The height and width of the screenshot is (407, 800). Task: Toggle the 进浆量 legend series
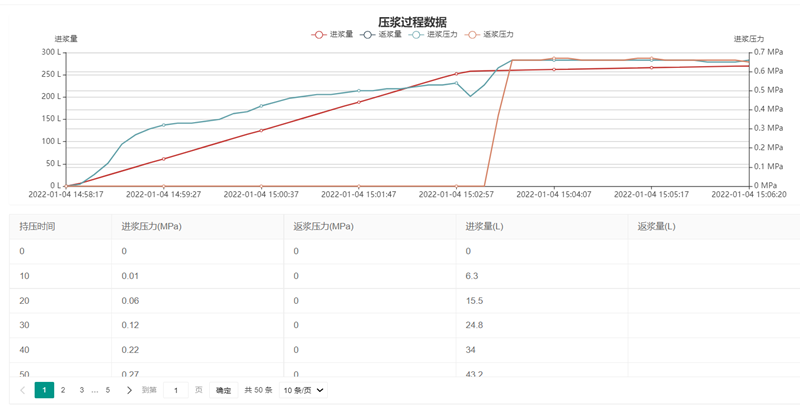tap(332, 35)
